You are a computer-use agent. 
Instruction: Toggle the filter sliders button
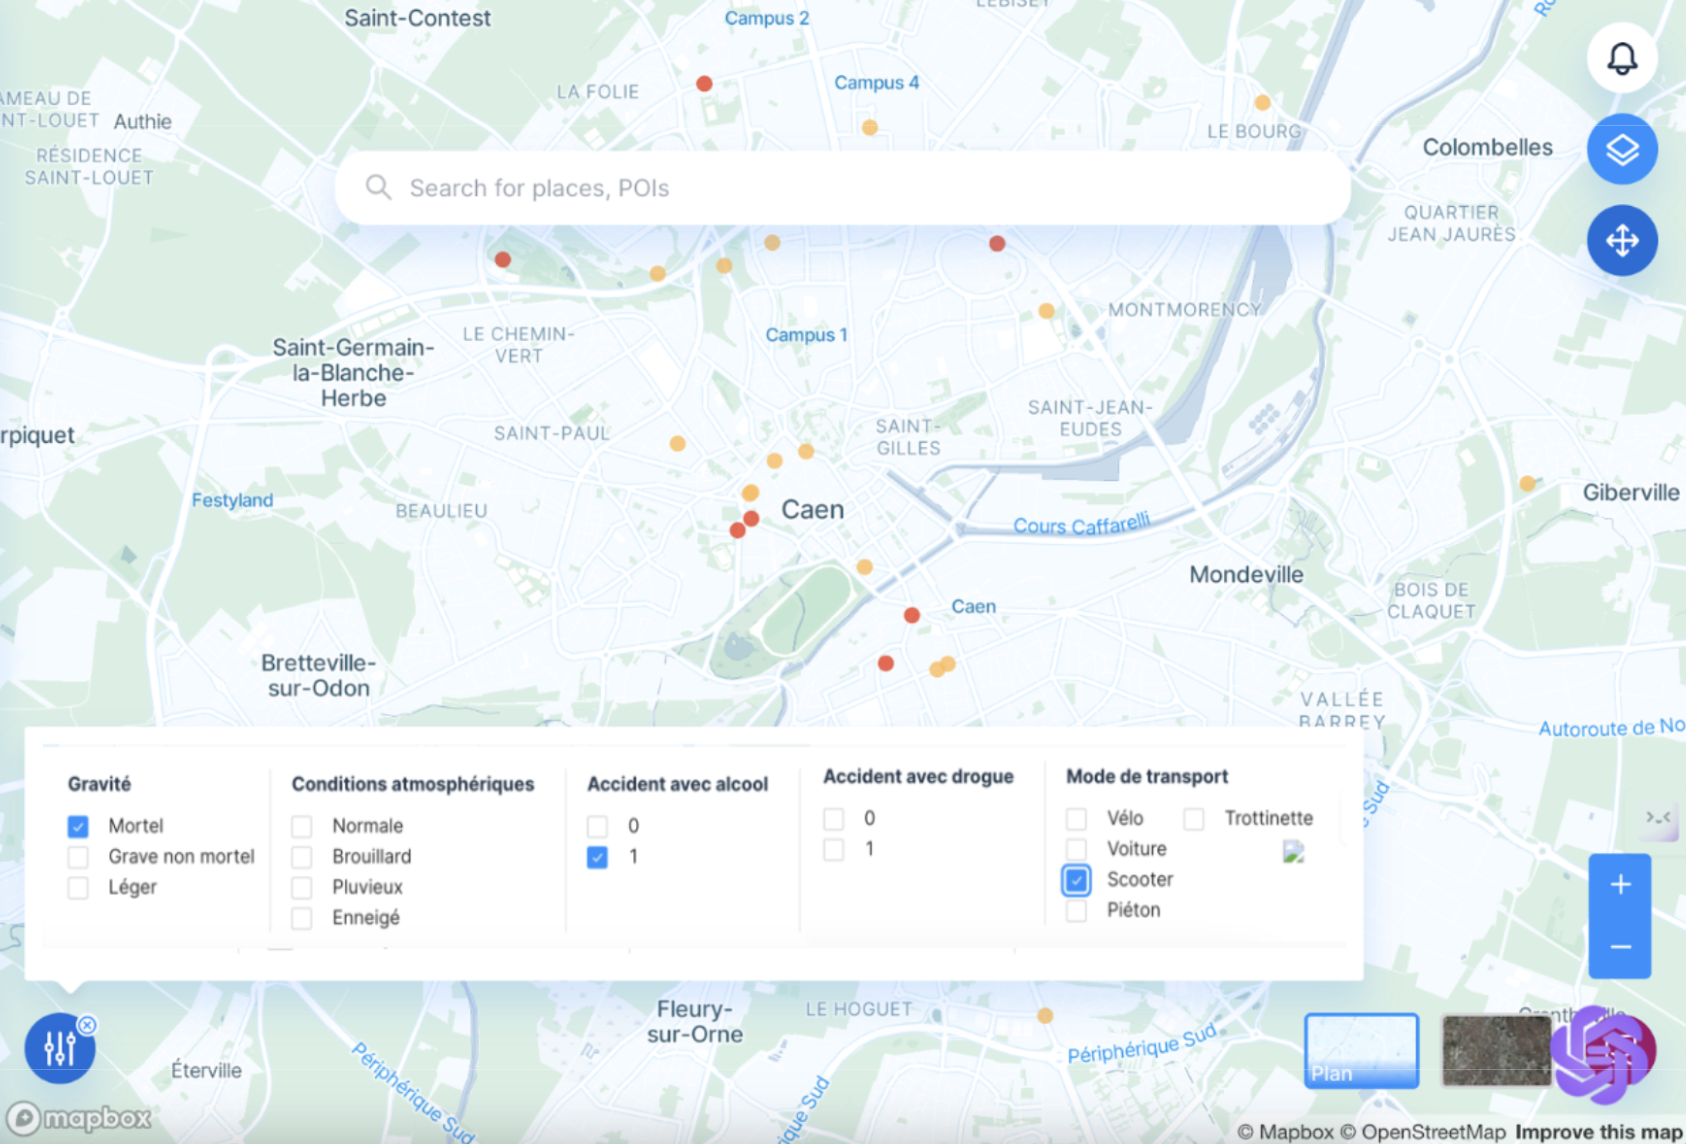click(59, 1048)
